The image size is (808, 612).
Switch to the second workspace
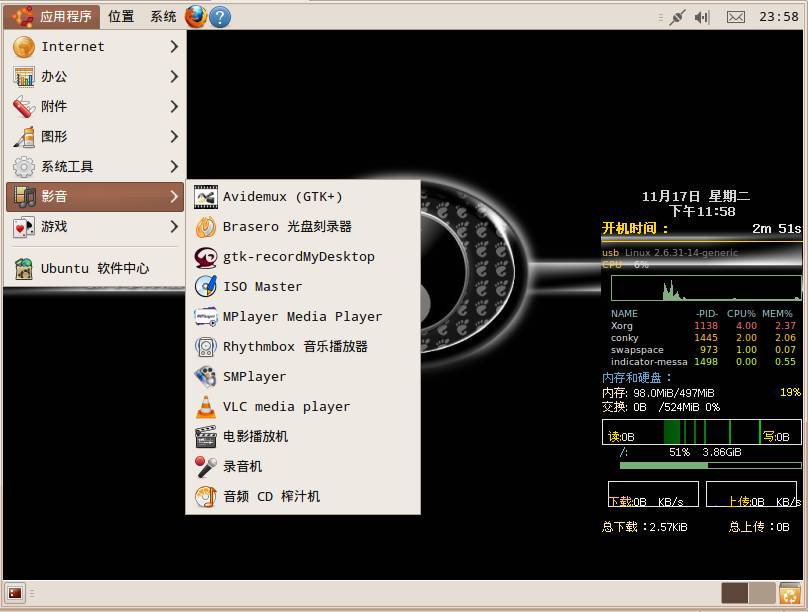point(762,593)
